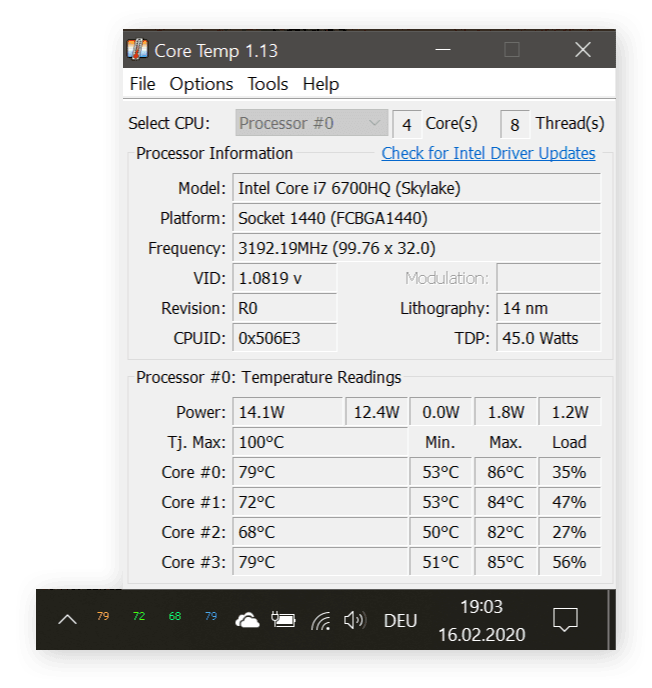Open the Help menu
This screenshot has height=688, width=652.
click(x=321, y=84)
